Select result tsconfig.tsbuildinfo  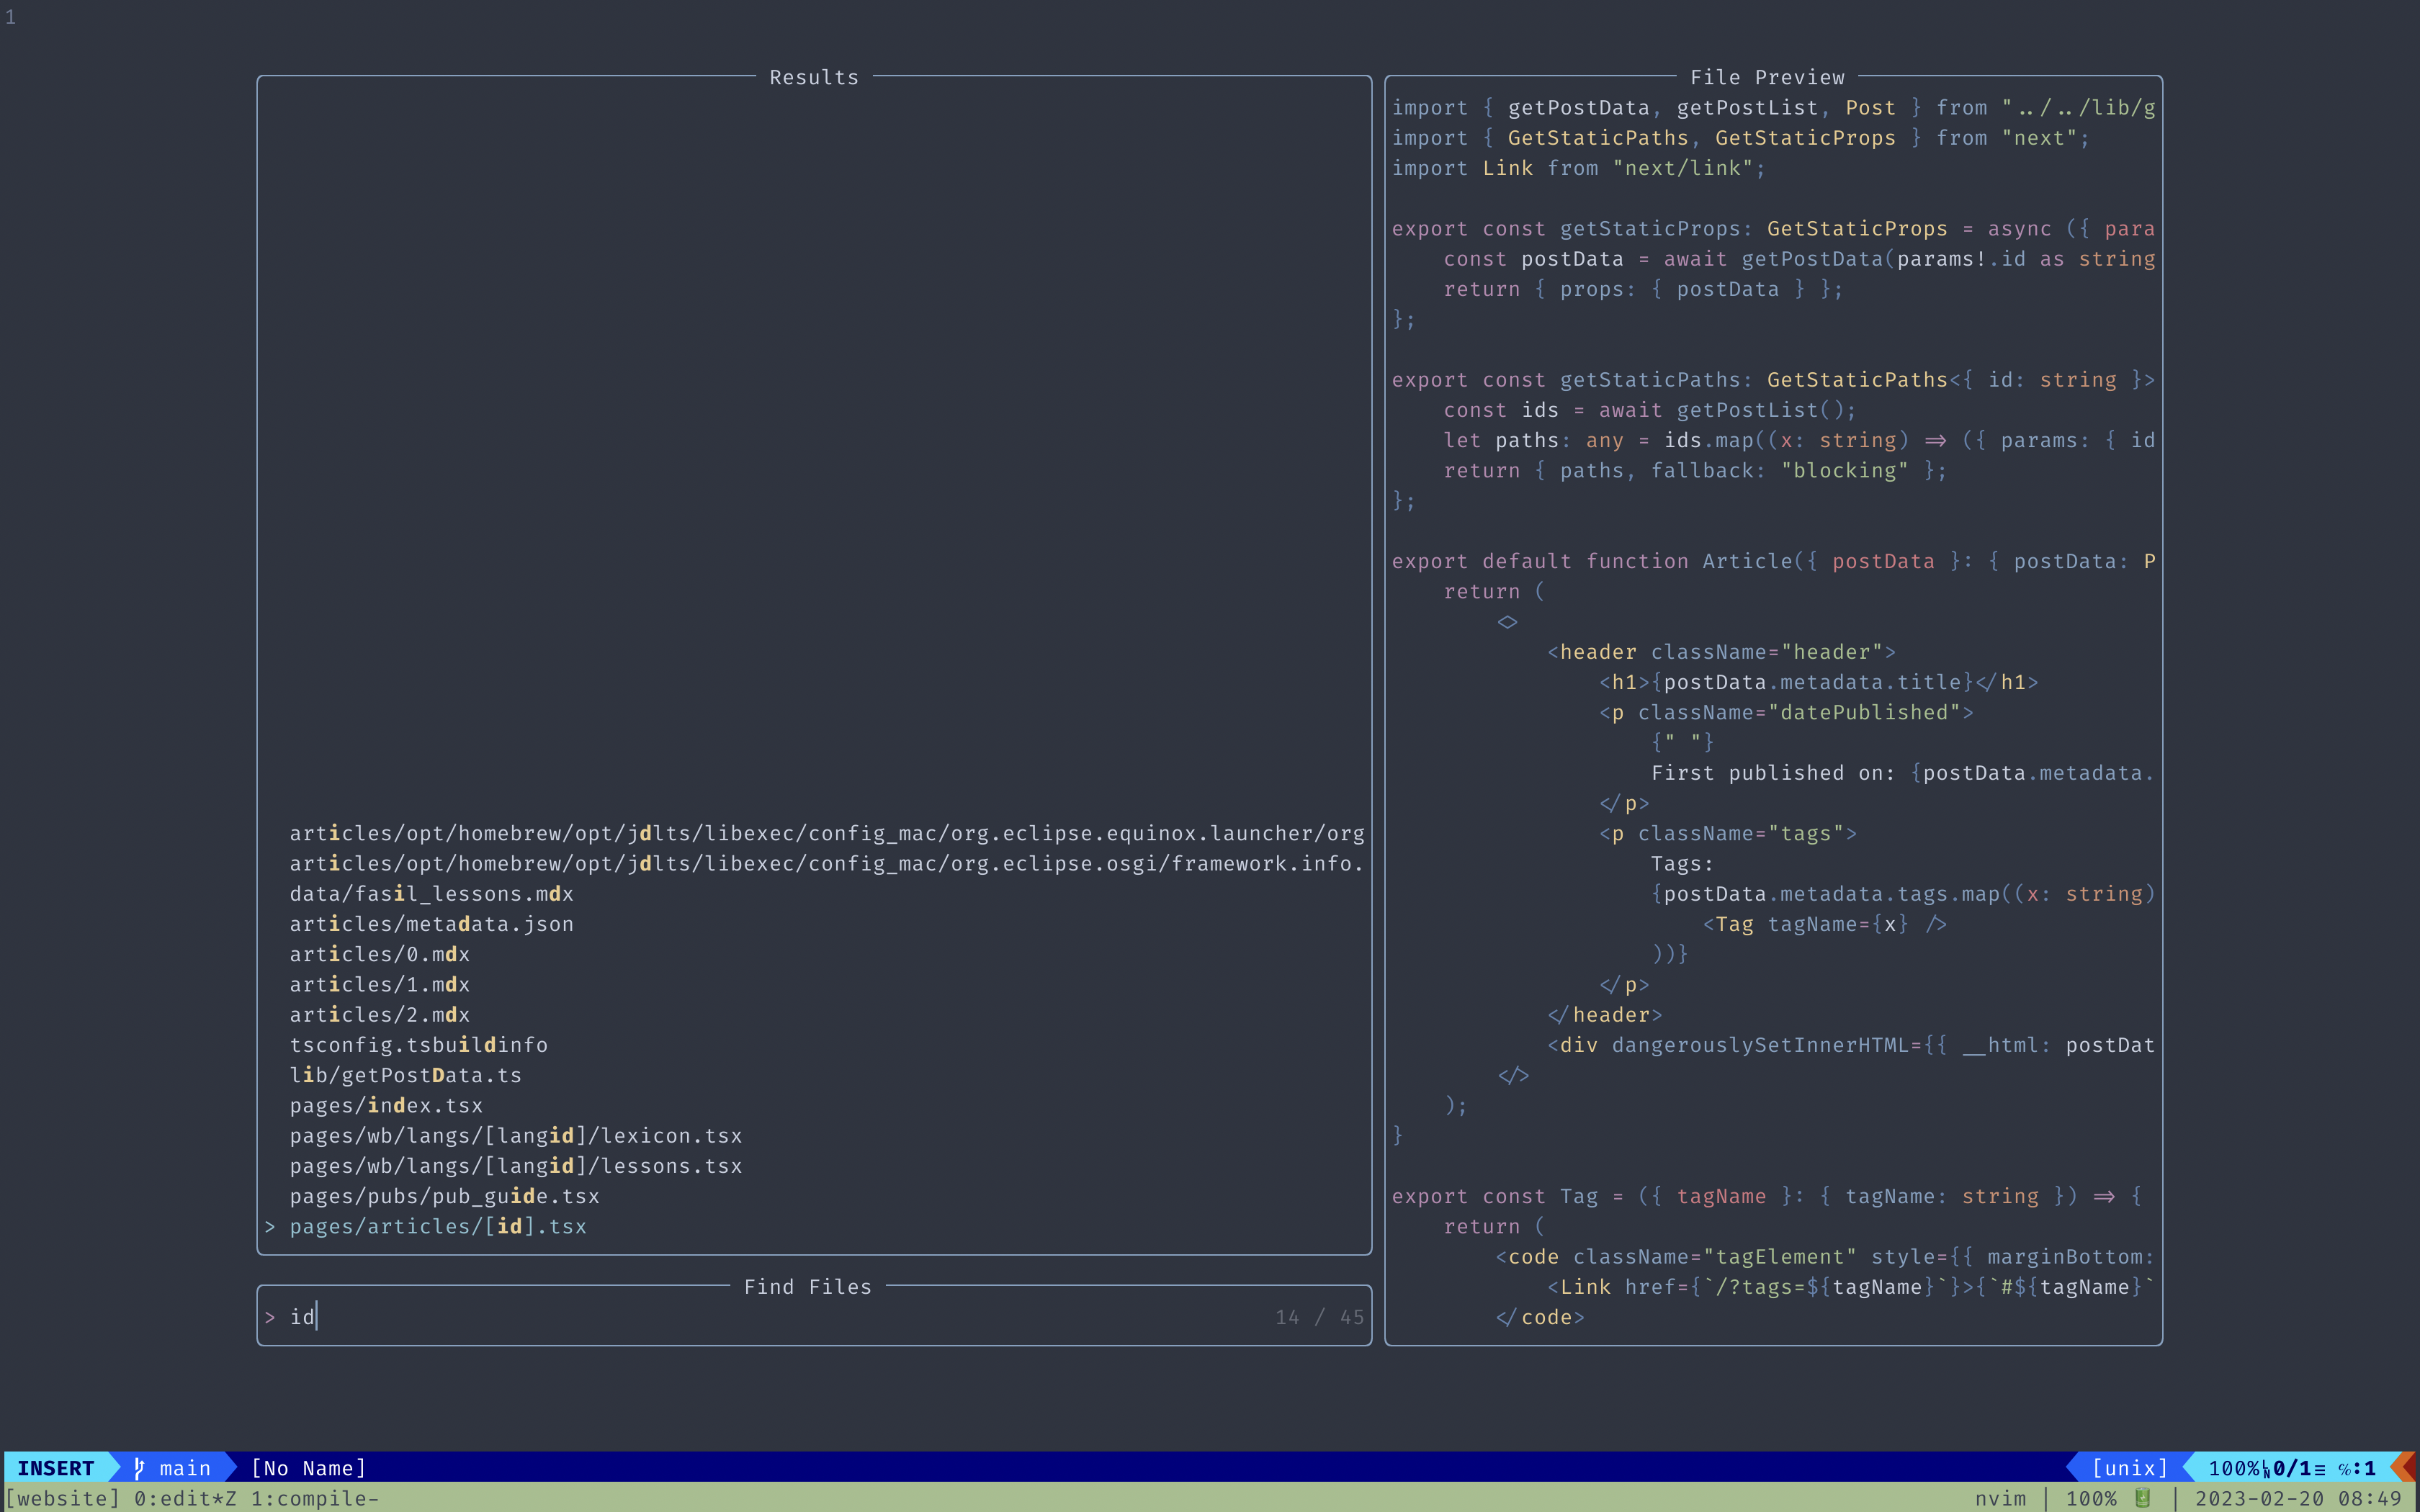click(x=419, y=1045)
